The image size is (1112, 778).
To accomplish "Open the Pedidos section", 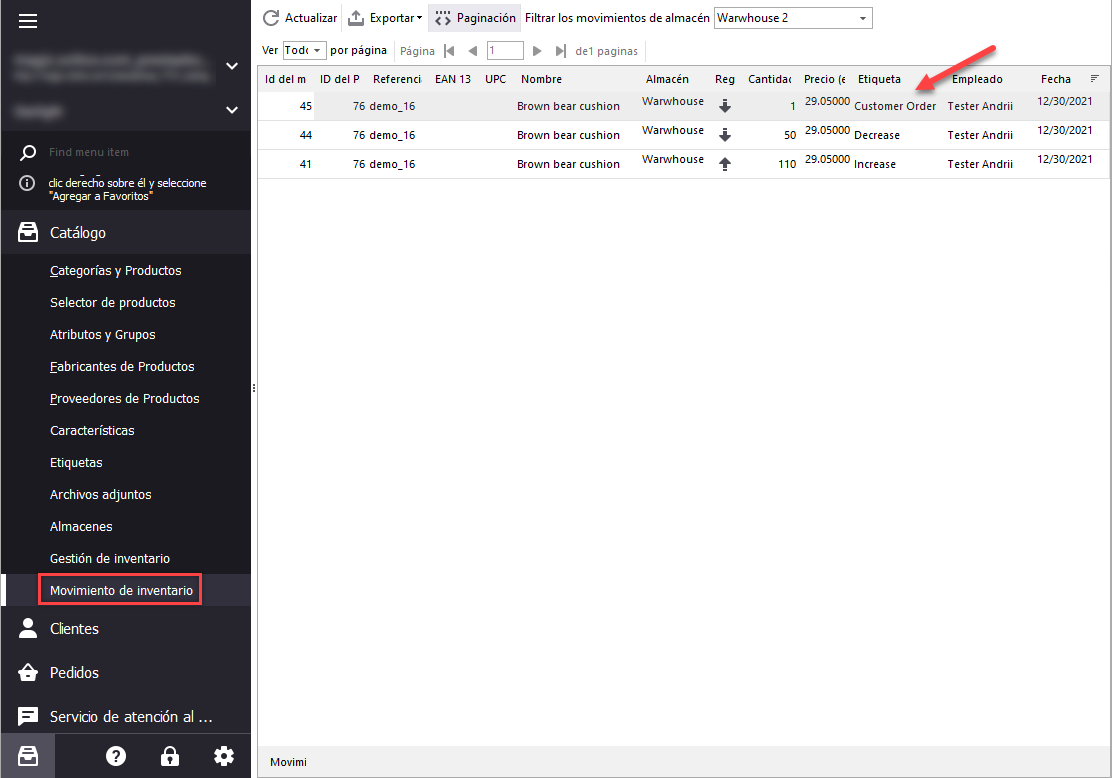I will coord(74,673).
